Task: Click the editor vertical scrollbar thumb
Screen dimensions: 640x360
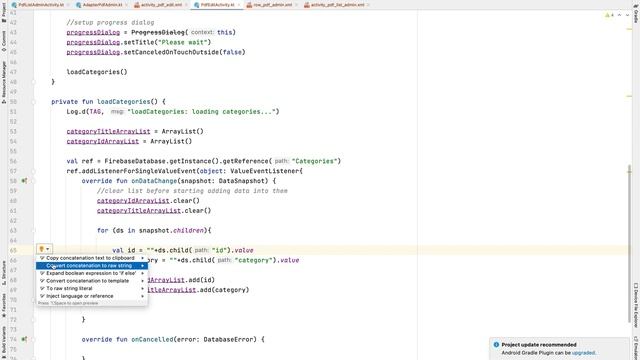Action: coord(629,243)
